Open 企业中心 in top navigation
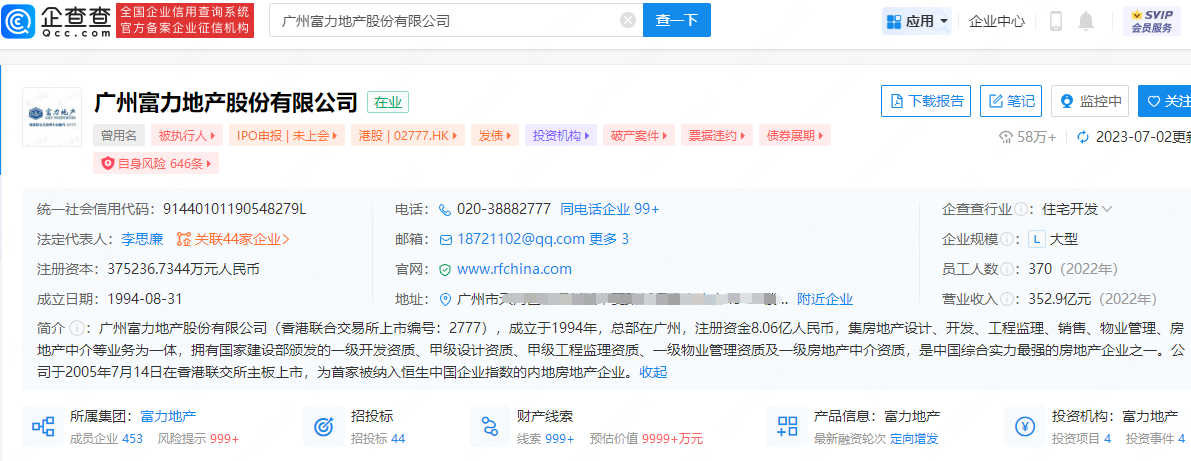 pyautogui.click(x=996, y=21)
